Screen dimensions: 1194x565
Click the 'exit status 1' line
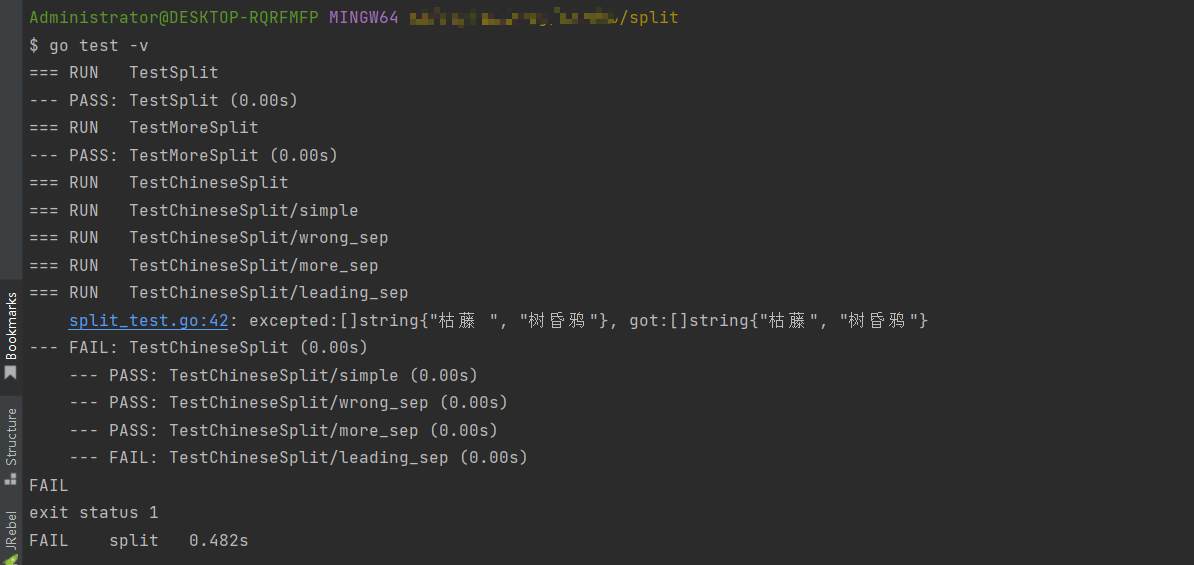click(93, 512)
